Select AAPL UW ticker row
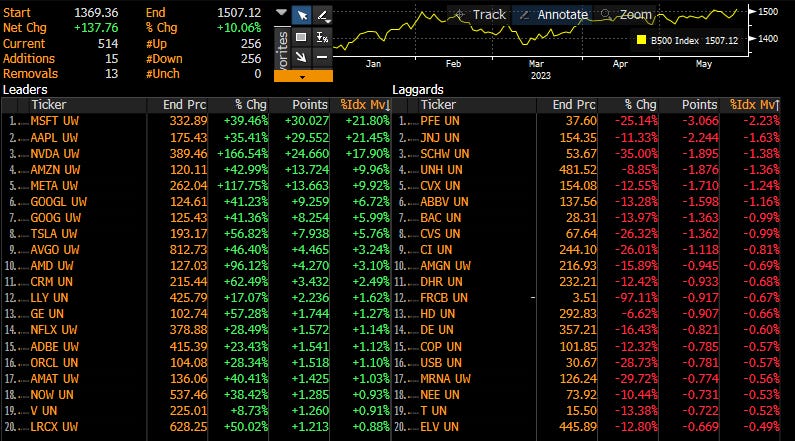 196,137
